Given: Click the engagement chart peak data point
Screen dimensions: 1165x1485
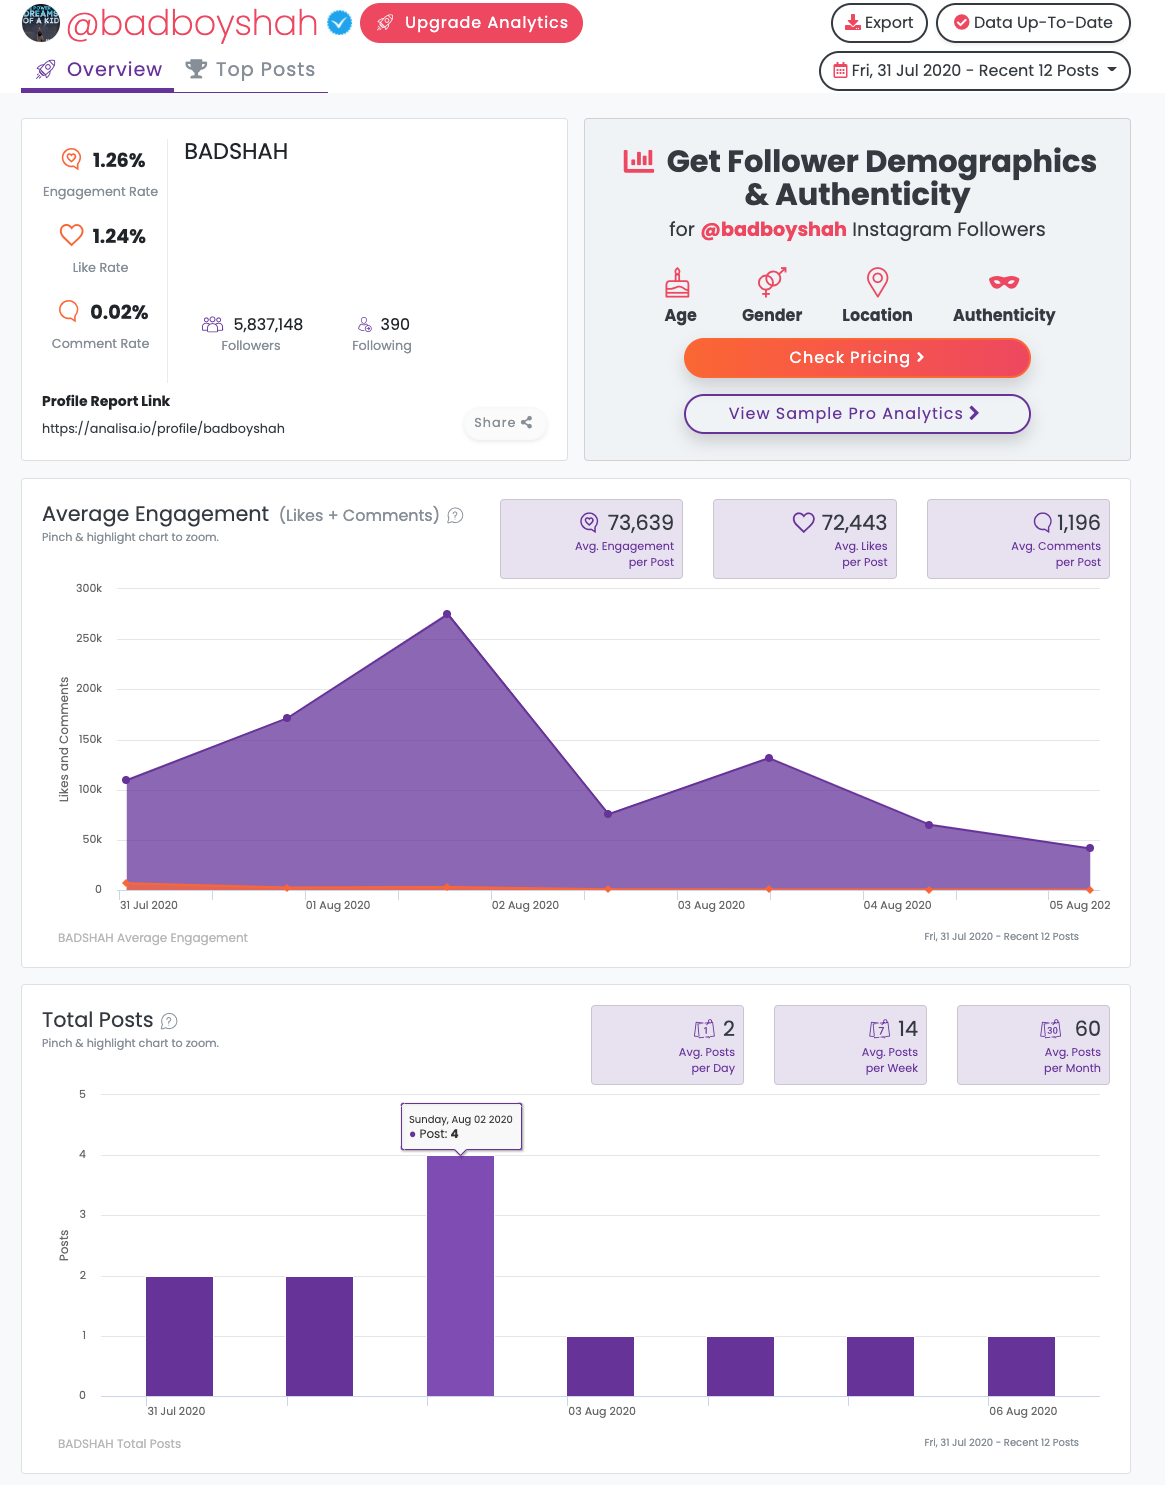Looking at the screenshot, I should coord(447,614).
